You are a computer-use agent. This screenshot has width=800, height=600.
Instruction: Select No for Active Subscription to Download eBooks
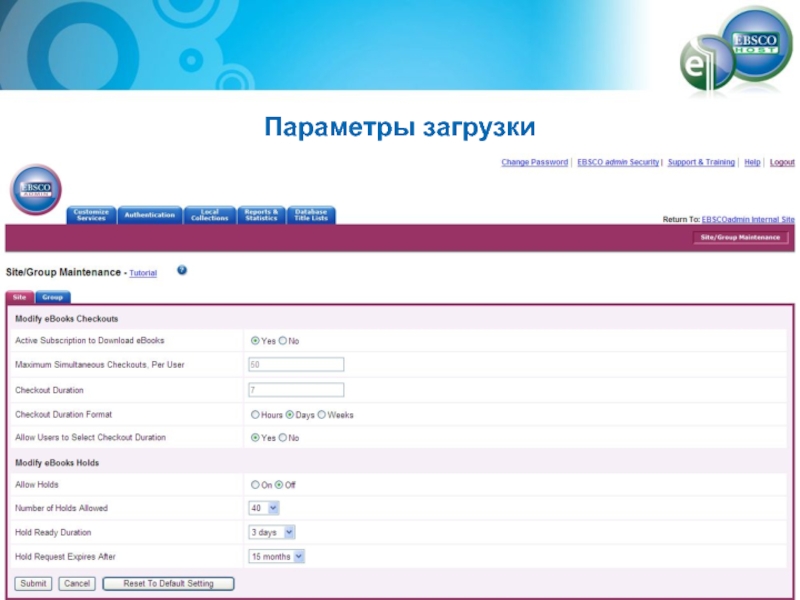283,341
